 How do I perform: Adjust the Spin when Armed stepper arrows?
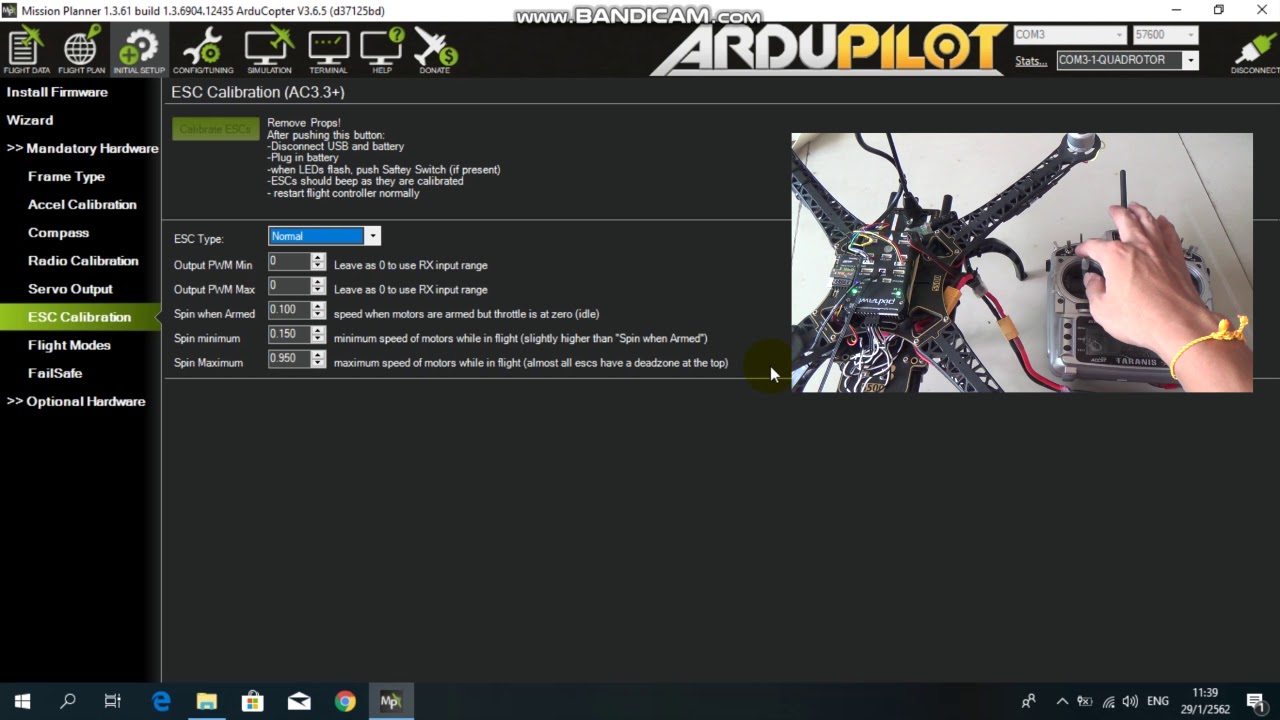coord(318,310)
